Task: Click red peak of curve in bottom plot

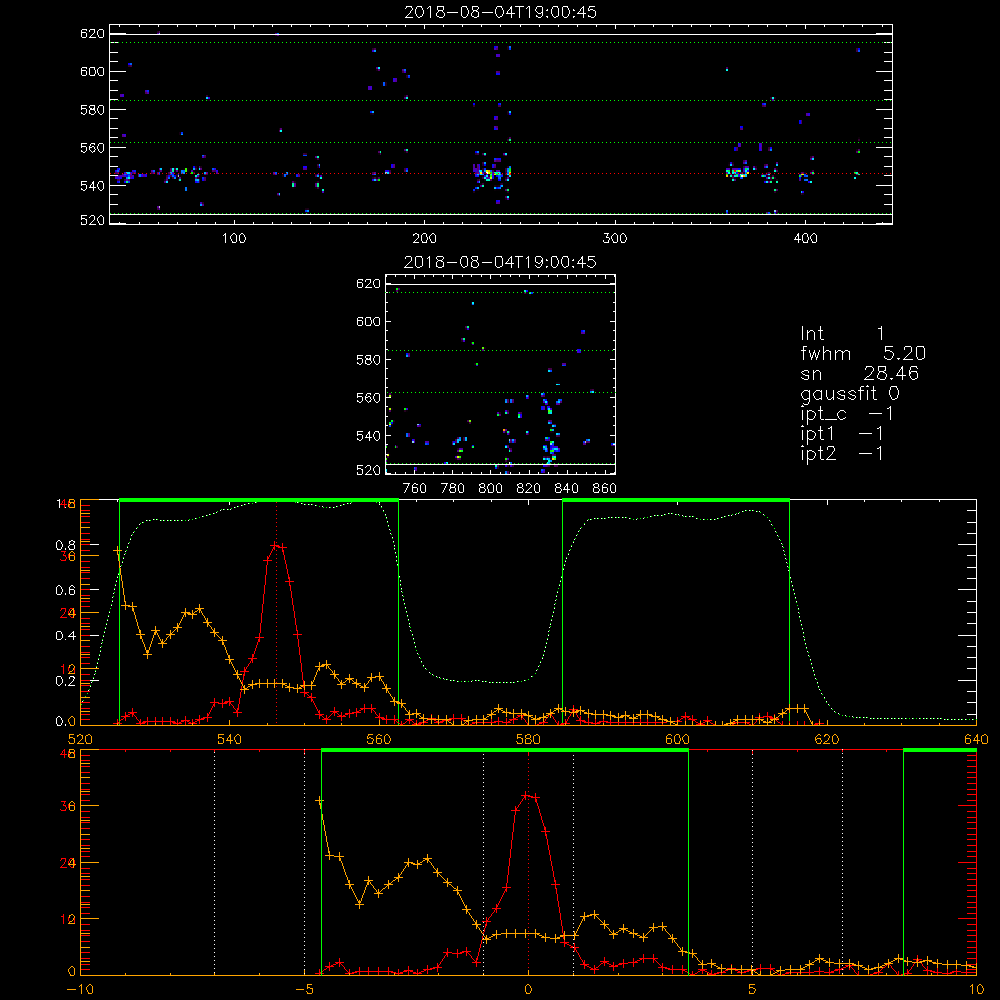Action: coord(527,795)
